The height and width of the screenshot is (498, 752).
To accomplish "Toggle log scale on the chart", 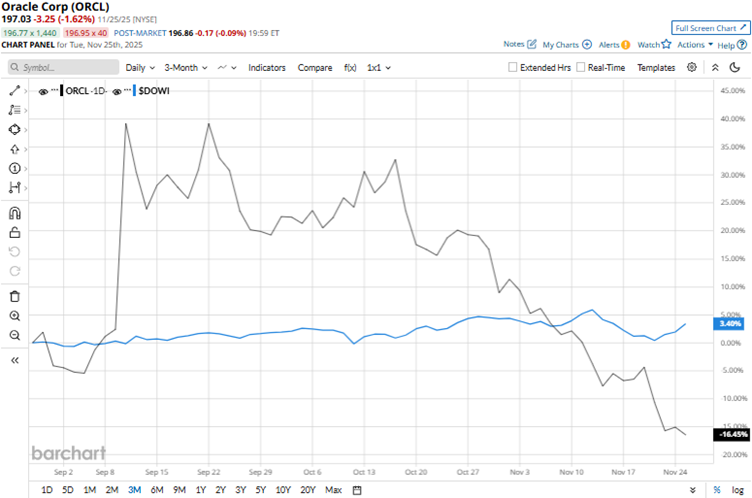I will click(x=738, y=490).
